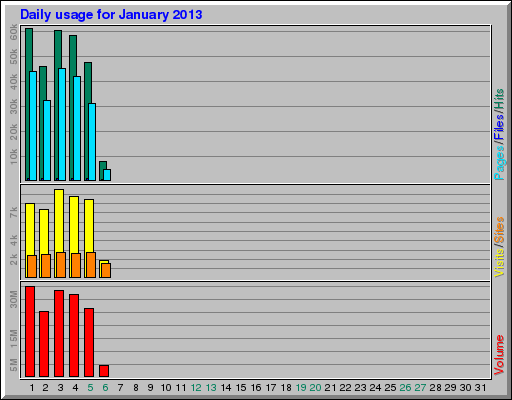Click the short red Volume bar for day 6
The width and height of the screenshot is (512, 400).
(x=104, y=371)
